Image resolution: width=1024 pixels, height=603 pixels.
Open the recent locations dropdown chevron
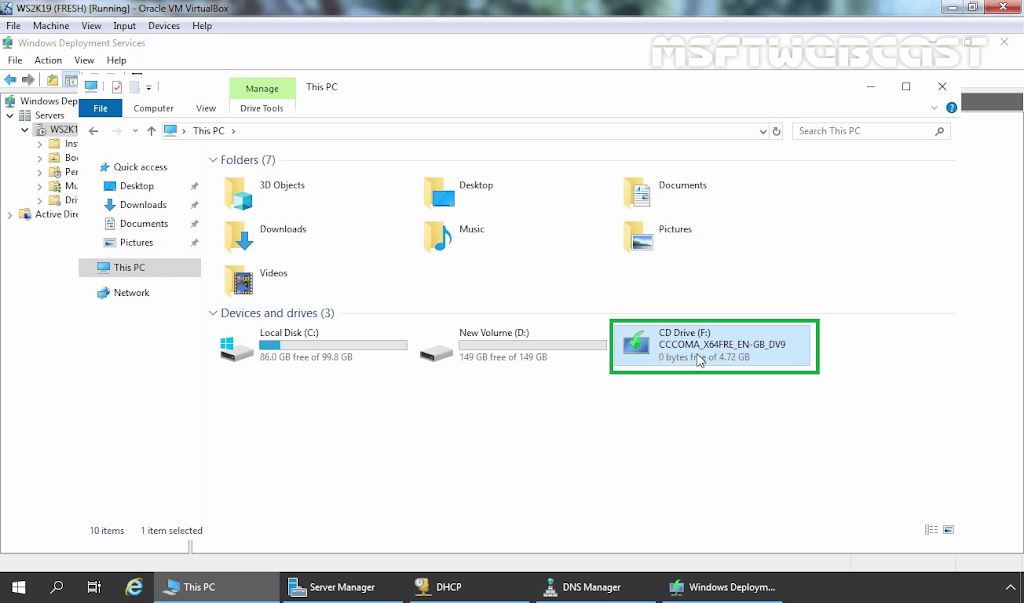135,131
